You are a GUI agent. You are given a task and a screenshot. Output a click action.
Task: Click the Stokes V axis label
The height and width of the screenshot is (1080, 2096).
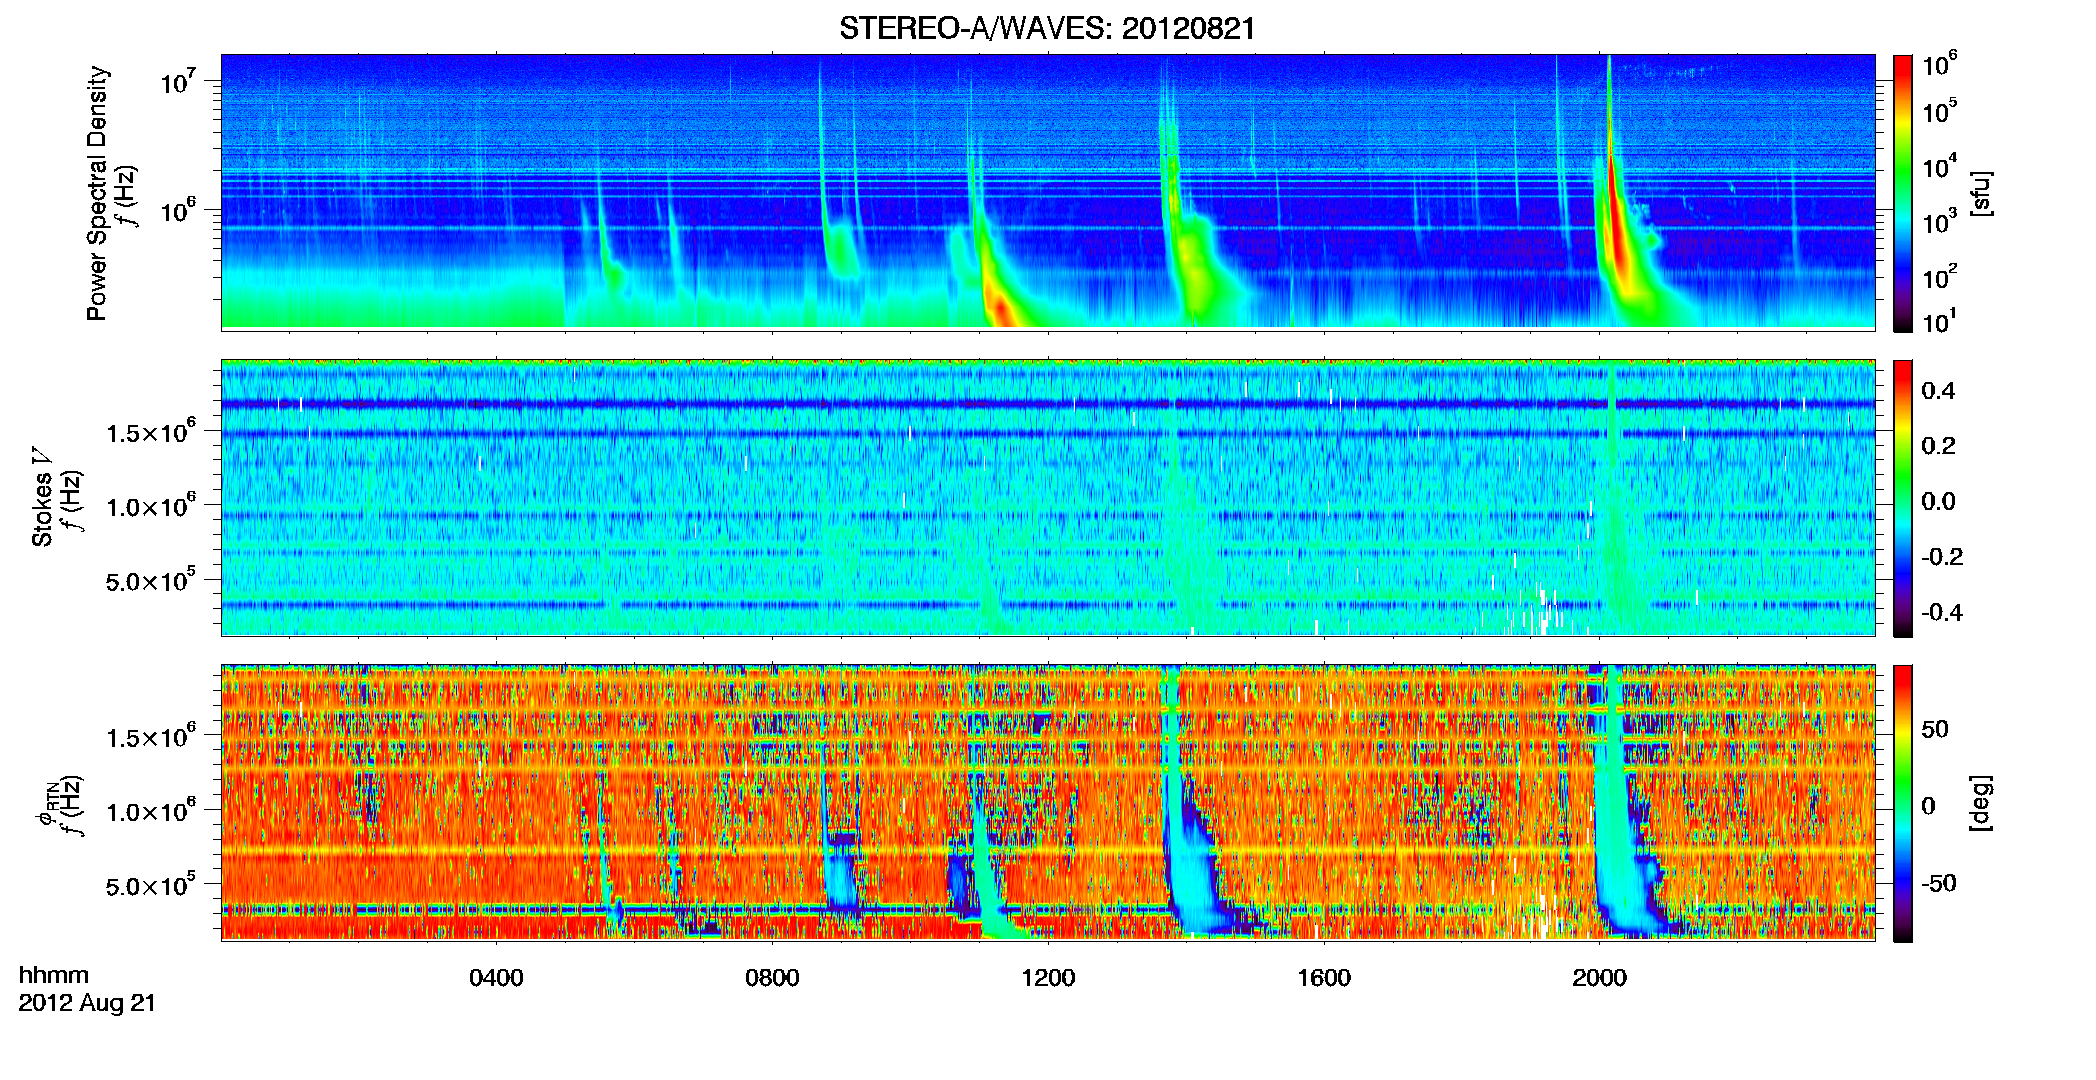click(x=42, y=496)
